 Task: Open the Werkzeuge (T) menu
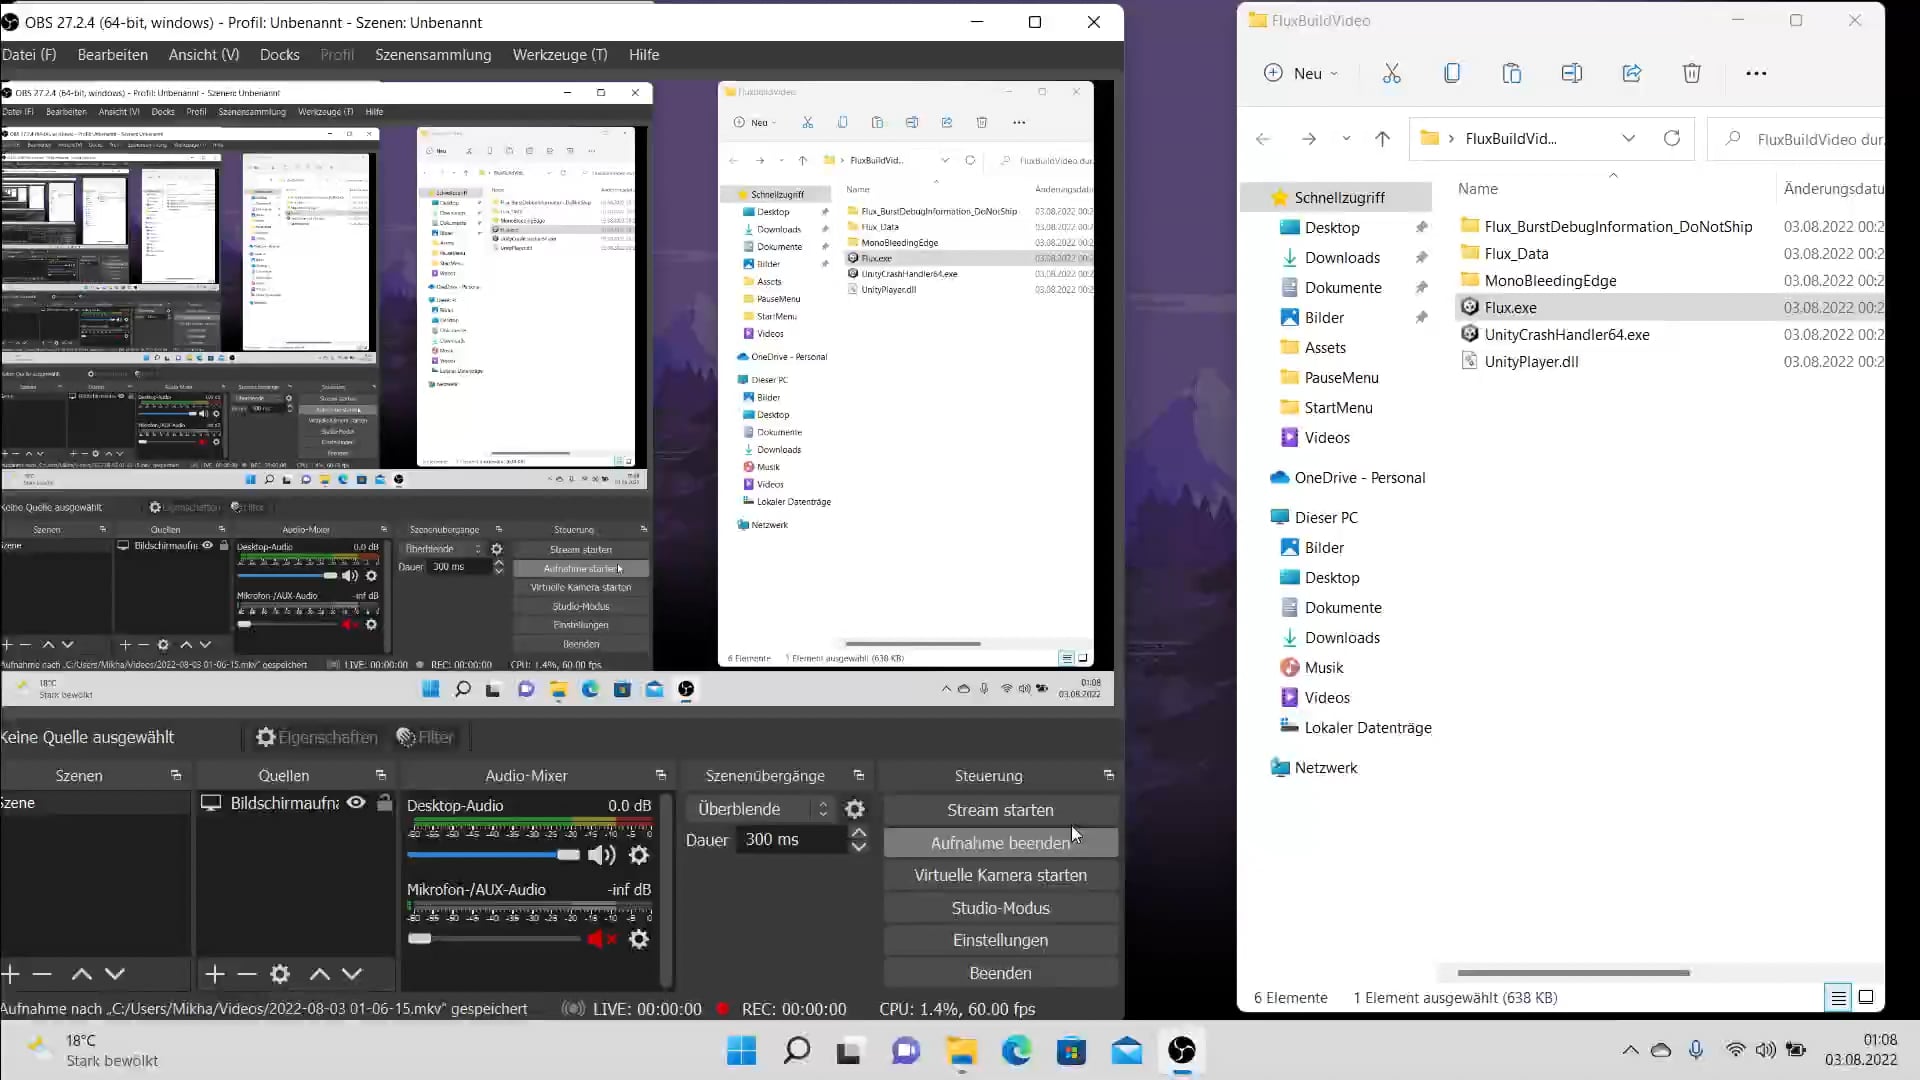tap(559, 55)
